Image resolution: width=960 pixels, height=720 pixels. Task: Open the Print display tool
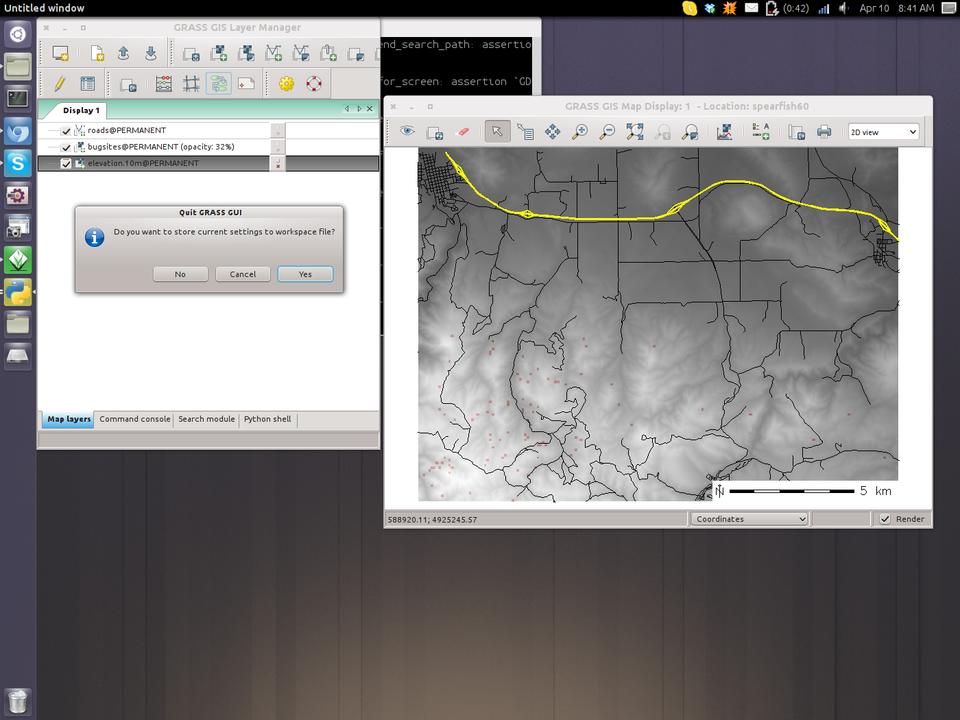(824, 132)
